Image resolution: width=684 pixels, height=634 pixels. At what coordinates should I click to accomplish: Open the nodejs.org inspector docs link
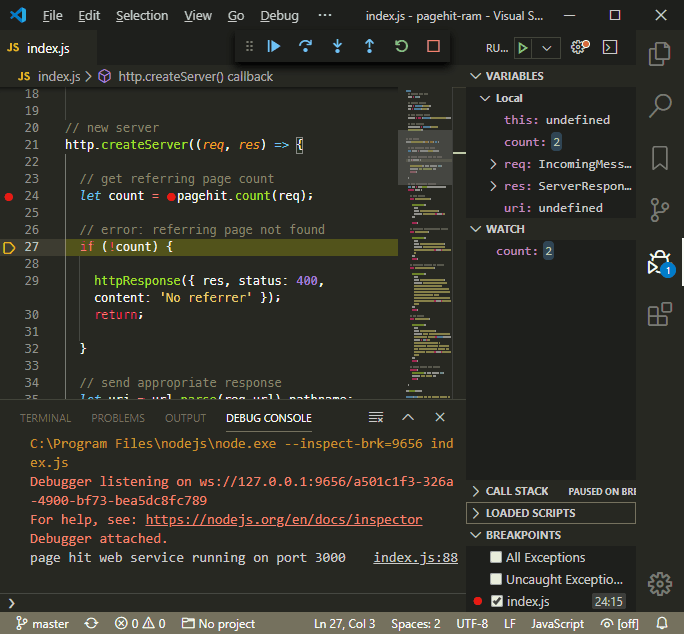coord(284,519)
